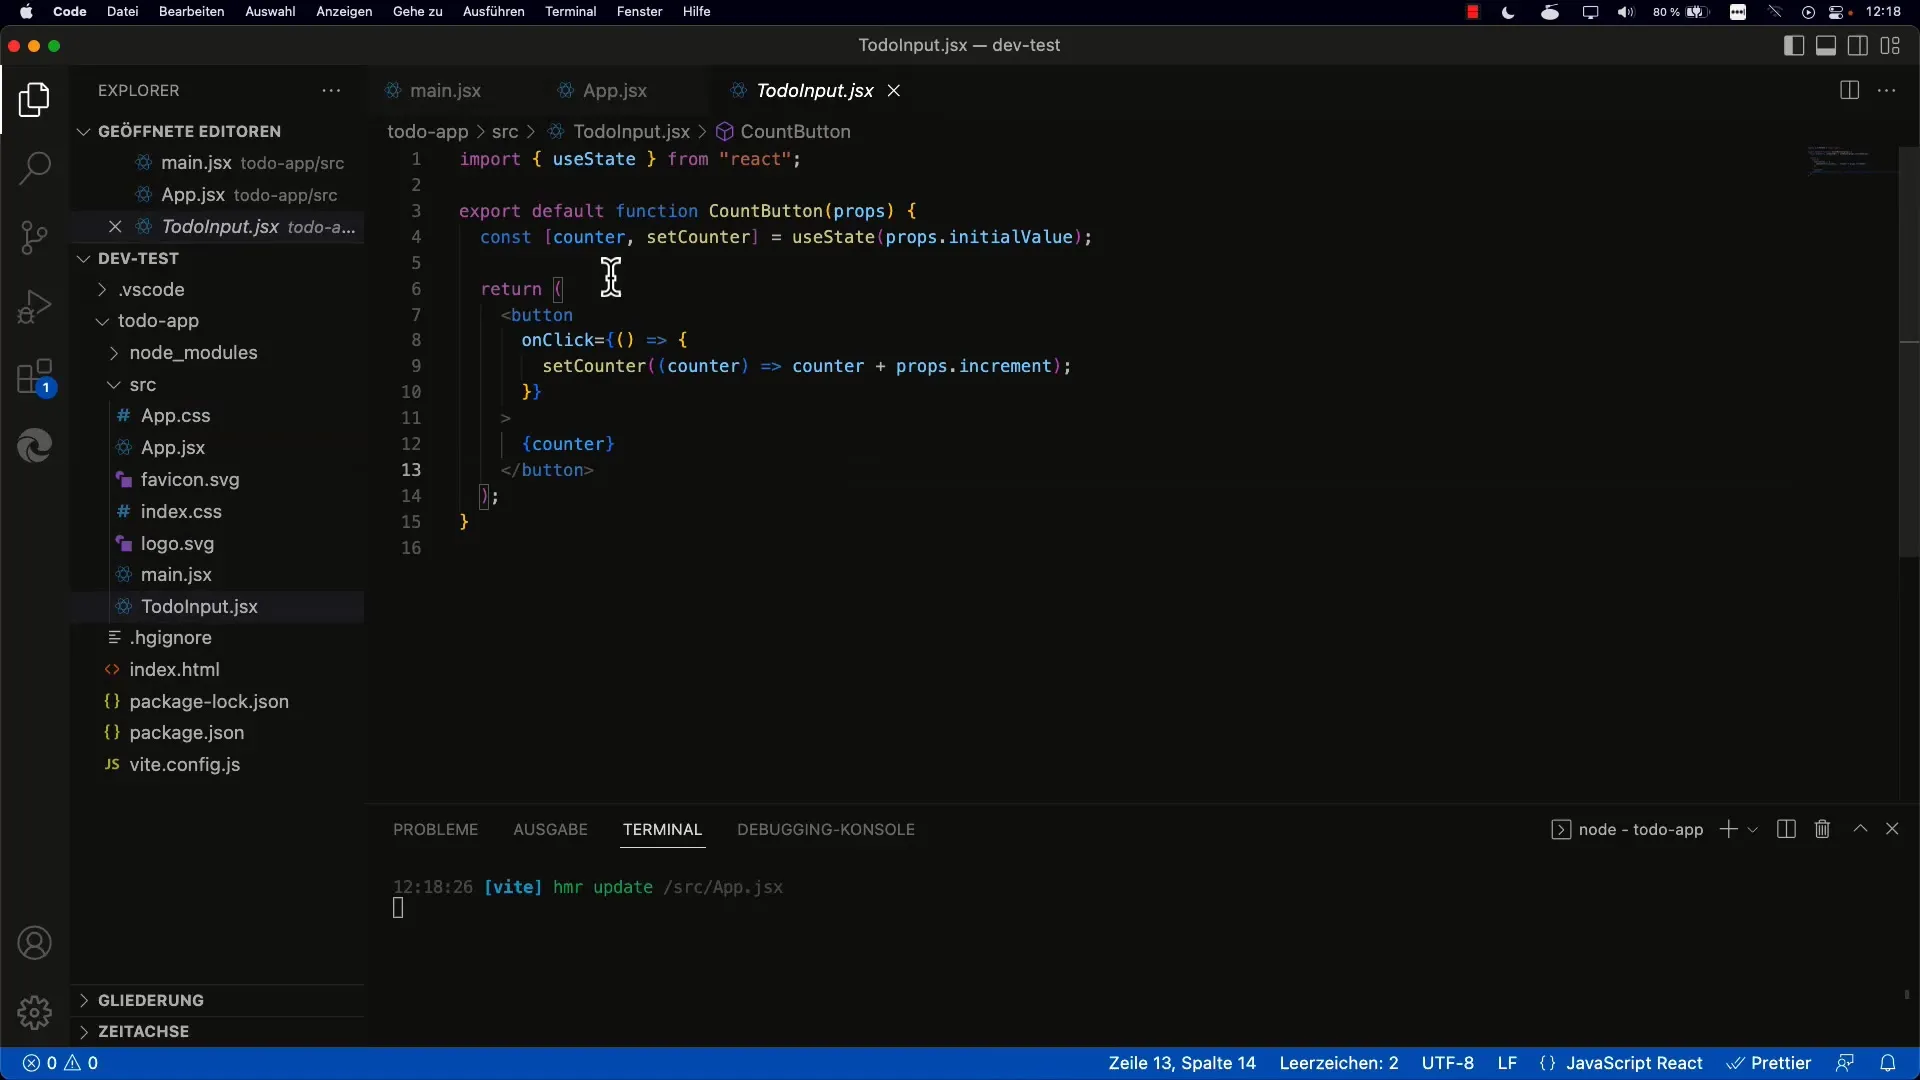The height and width of the screenshot is (1080, 1920).
Task: Open favicon.svg in file tree
Action: (x=190, y=480)
